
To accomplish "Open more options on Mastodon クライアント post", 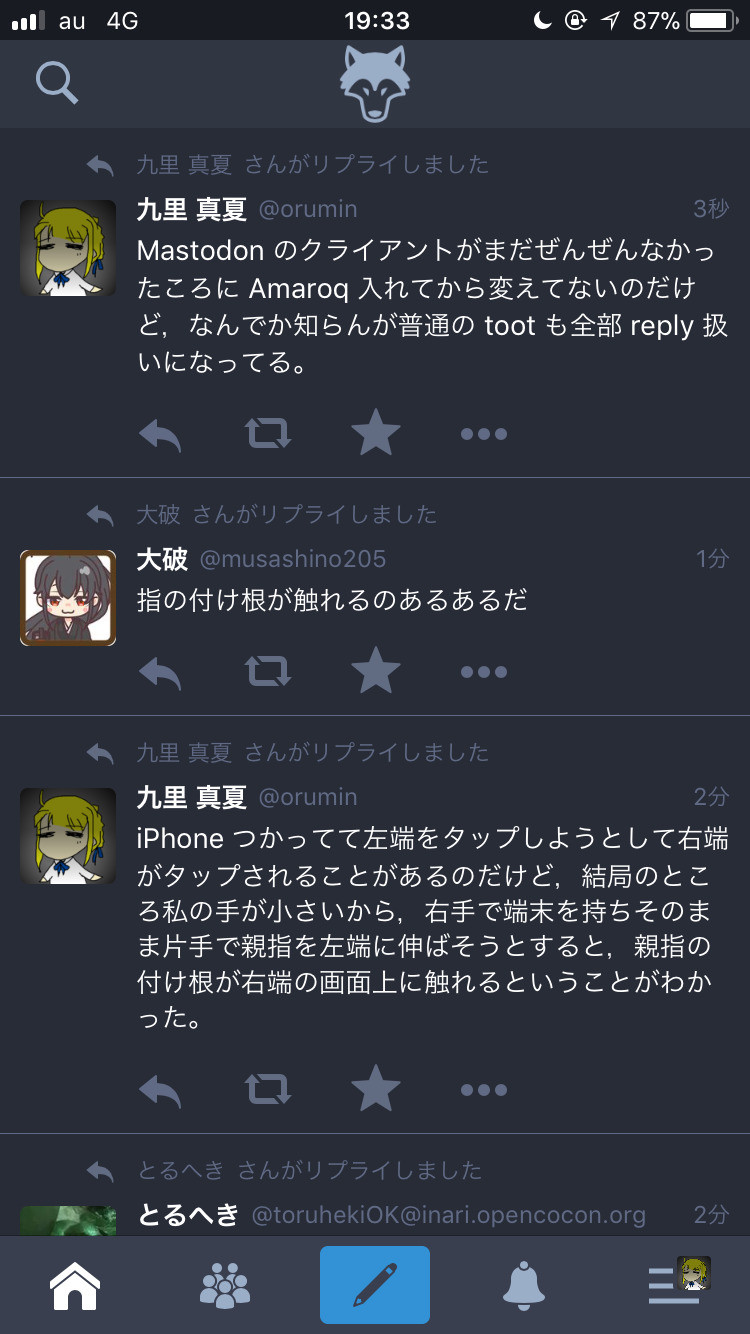I will click(484, 434).
